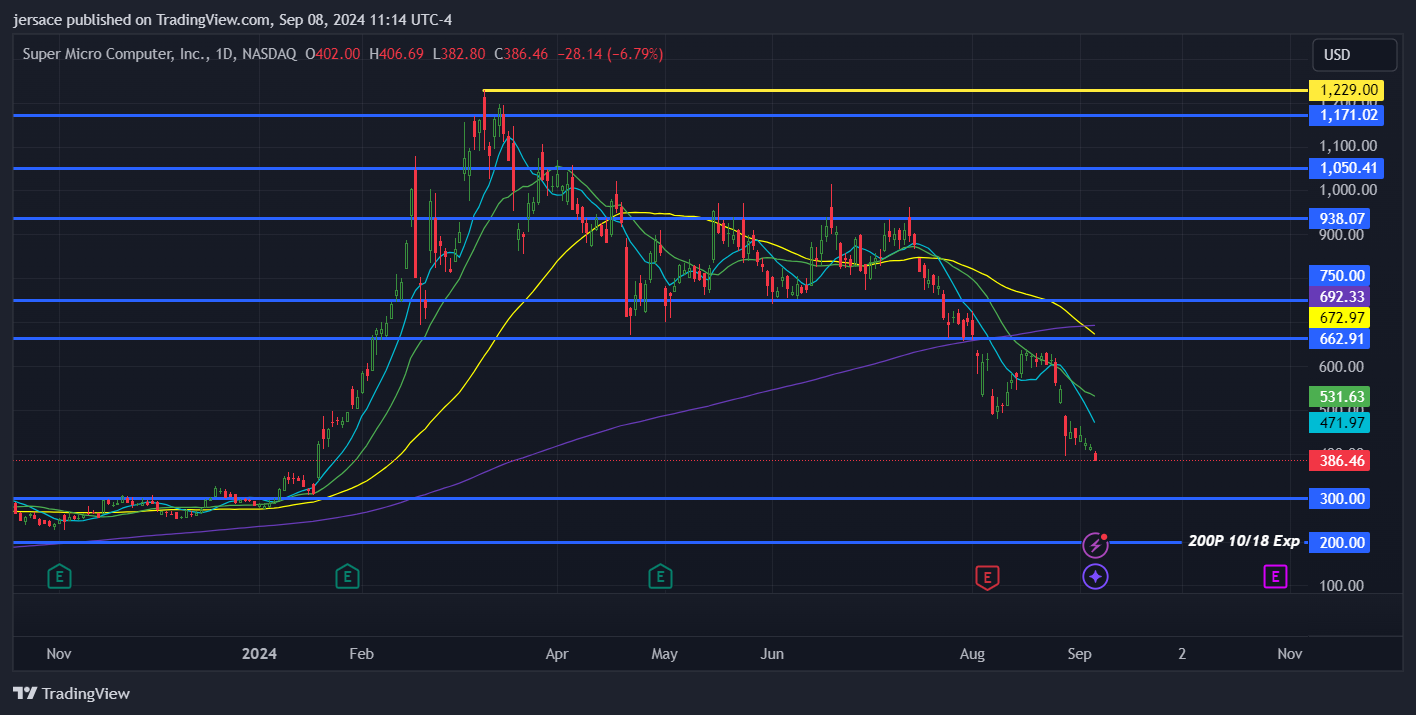Click the Sep label on the time axis
The height and width of the screenshot is (715, 1416).
(x=1079, y=654)
